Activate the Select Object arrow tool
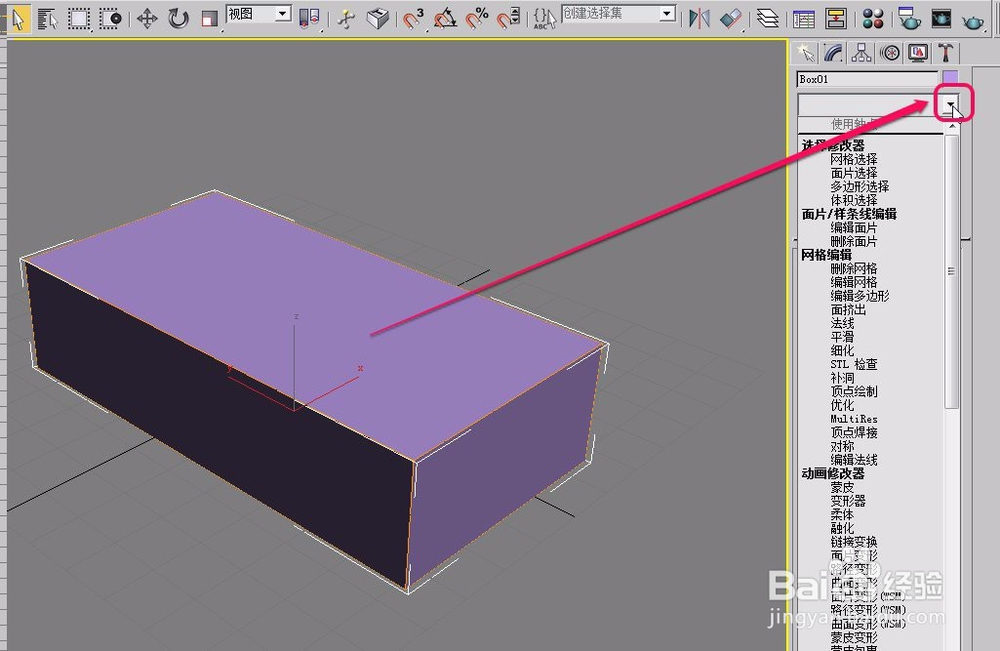The width and height of the screenshot is (1000, 651). click(x=18, y=18)
